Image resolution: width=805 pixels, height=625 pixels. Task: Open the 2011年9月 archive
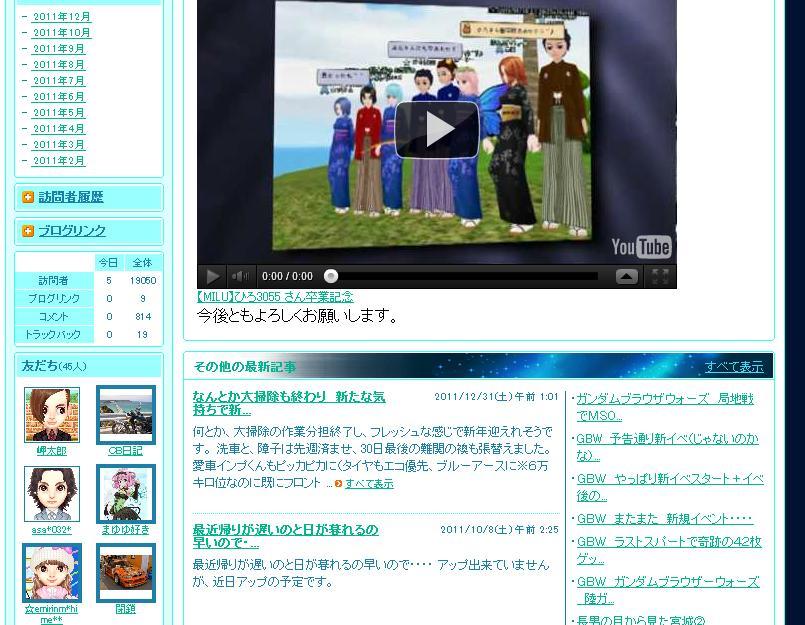59,49
